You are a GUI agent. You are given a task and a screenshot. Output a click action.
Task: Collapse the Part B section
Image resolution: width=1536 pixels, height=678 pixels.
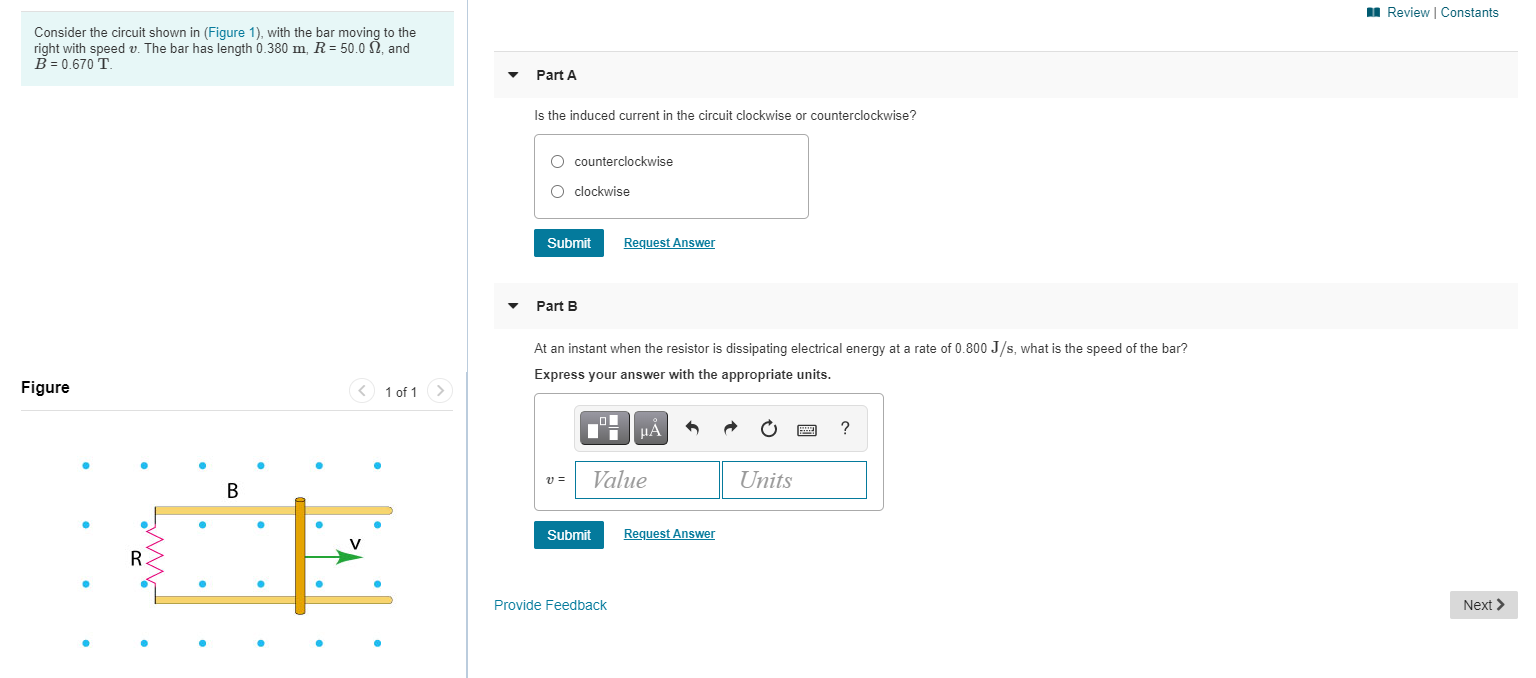513,306
